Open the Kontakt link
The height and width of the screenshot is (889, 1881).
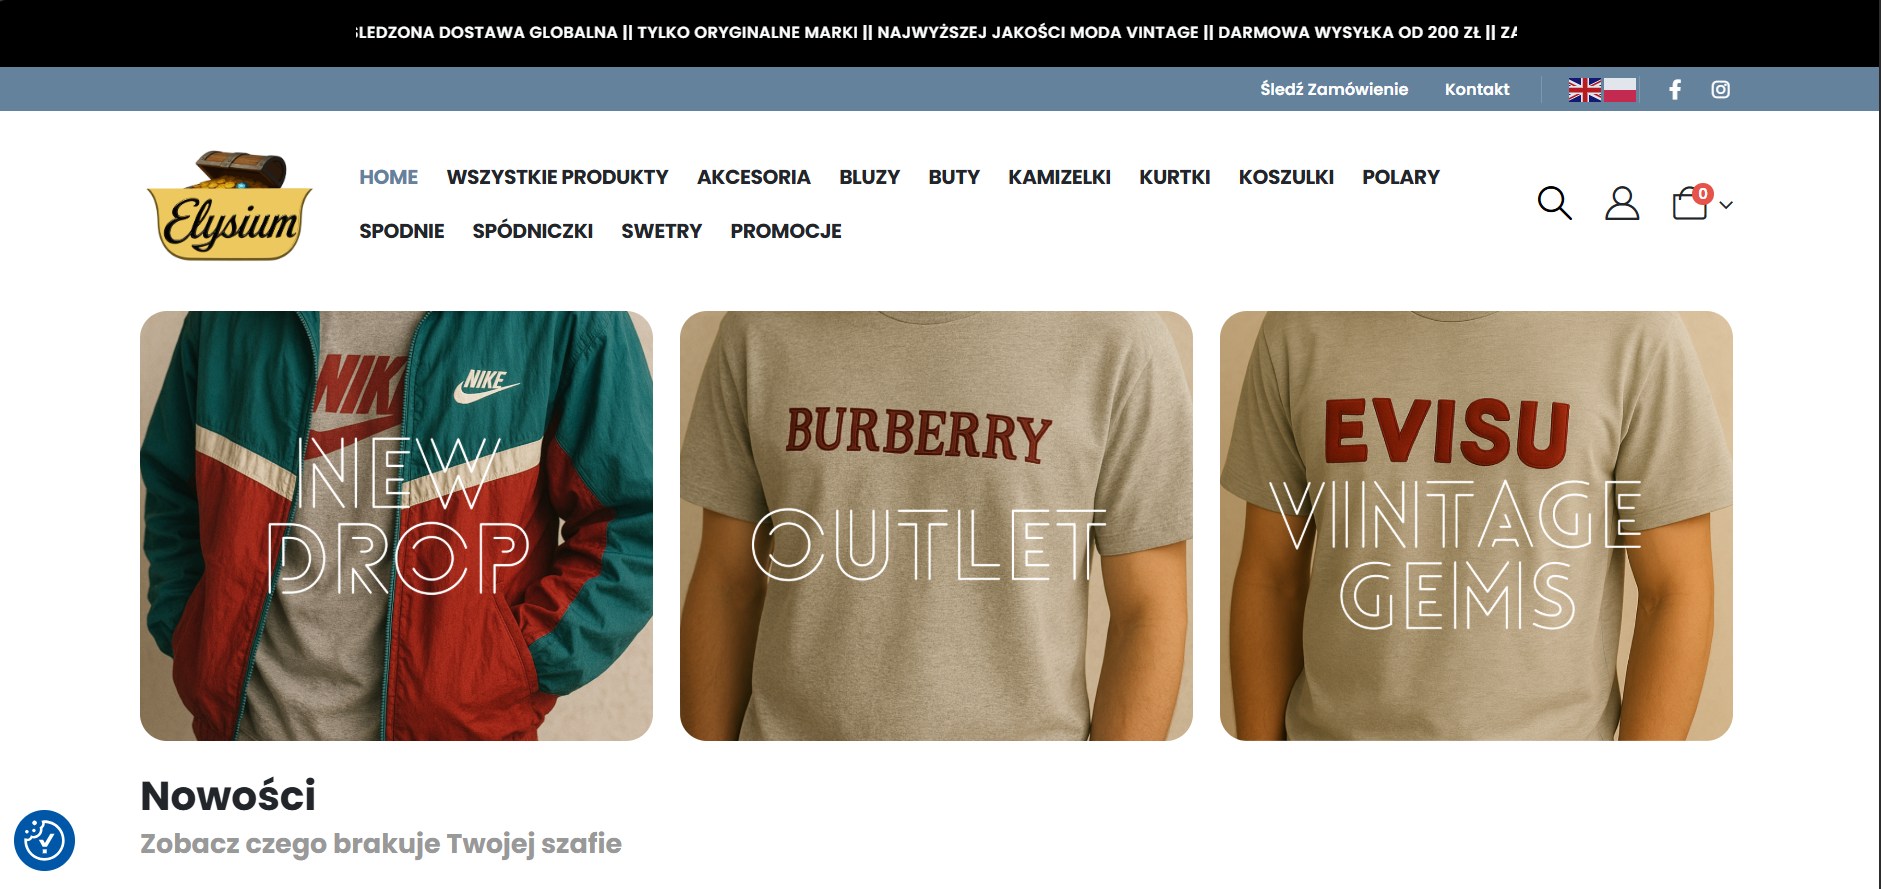(x=1477, y=89)
